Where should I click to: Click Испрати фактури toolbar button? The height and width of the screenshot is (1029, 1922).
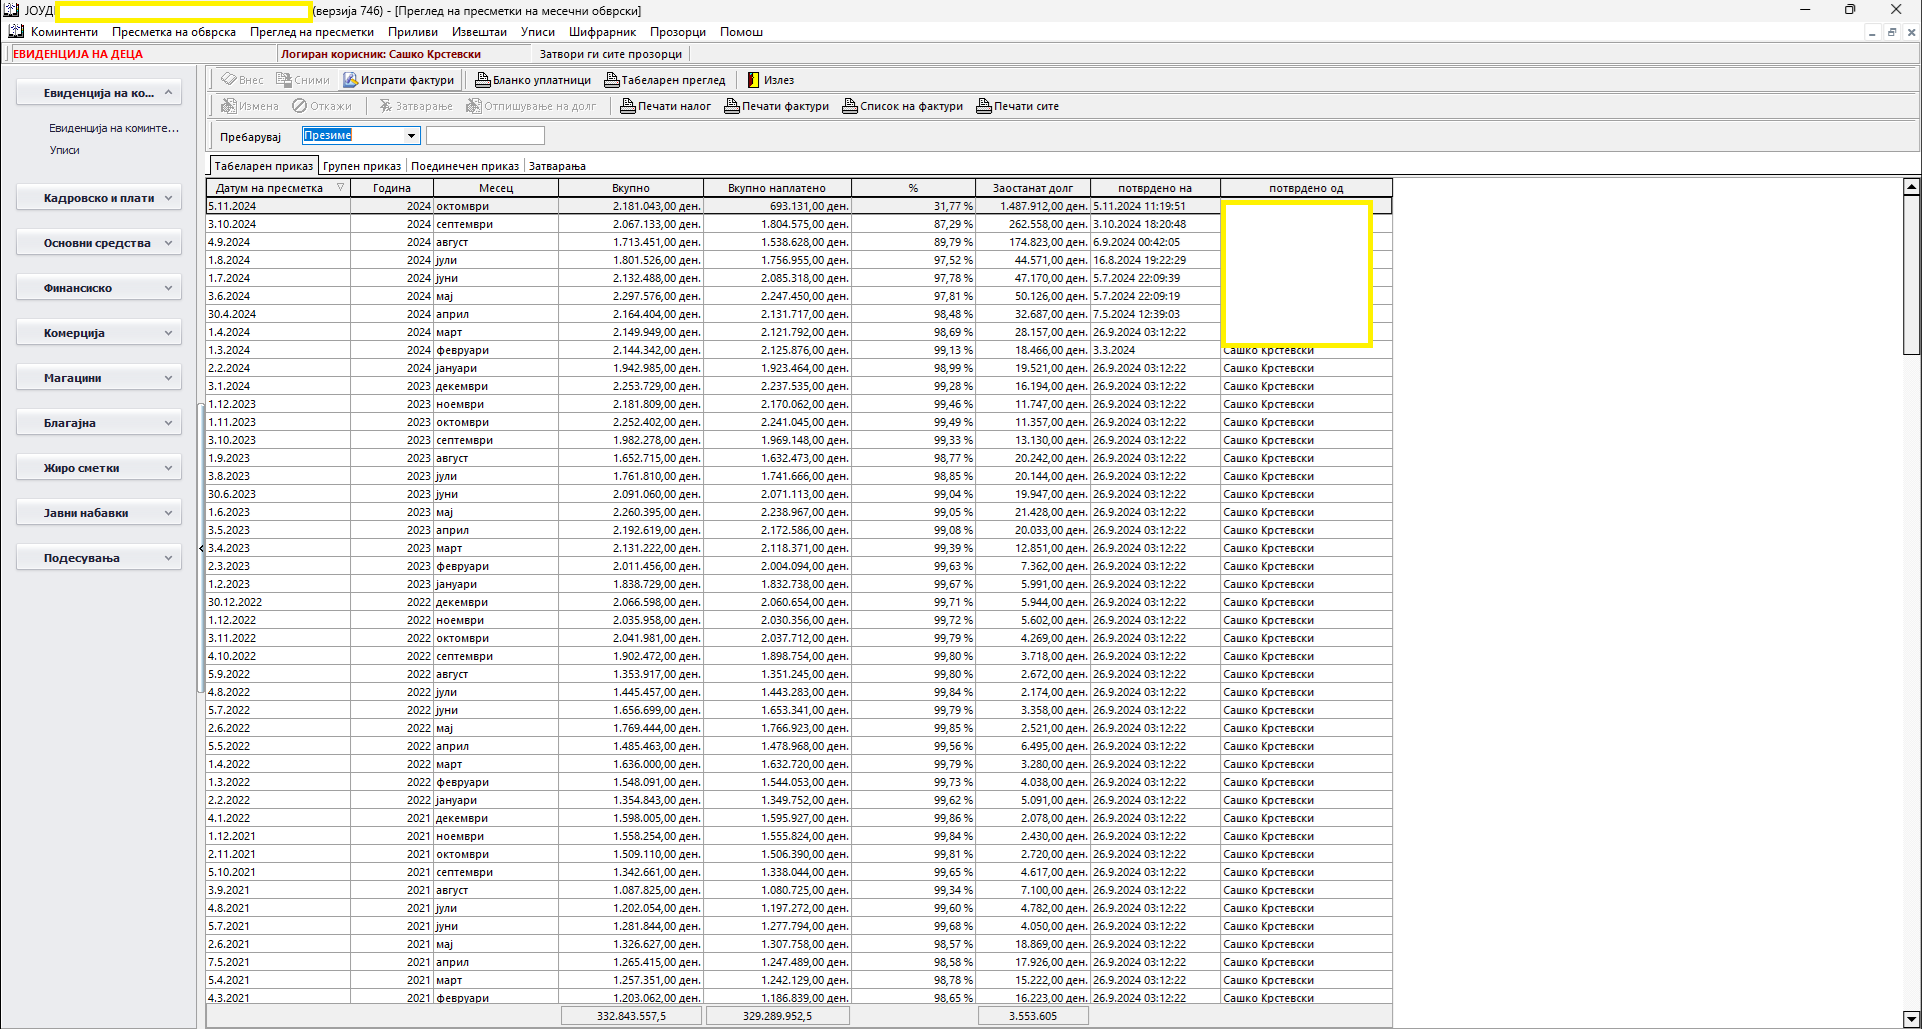click(x=399, y=80)
